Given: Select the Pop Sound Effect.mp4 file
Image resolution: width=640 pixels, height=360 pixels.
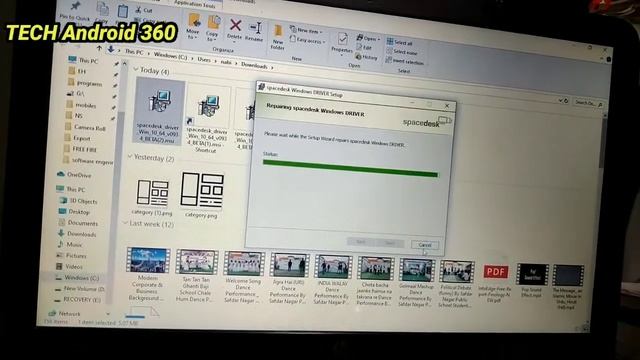Looking at the screenshot, I should pyautogui.click(x=532, y=280).
